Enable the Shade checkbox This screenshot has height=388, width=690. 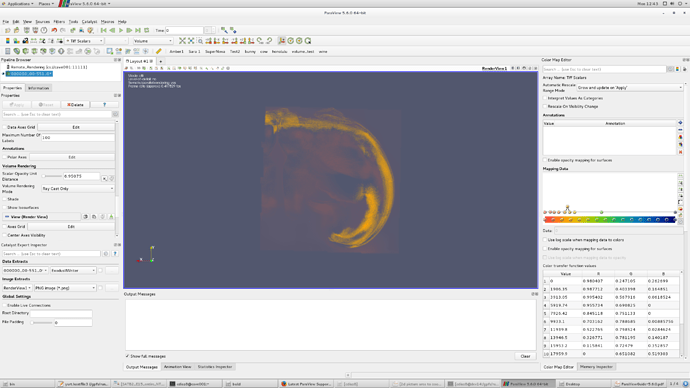point(5,199)
